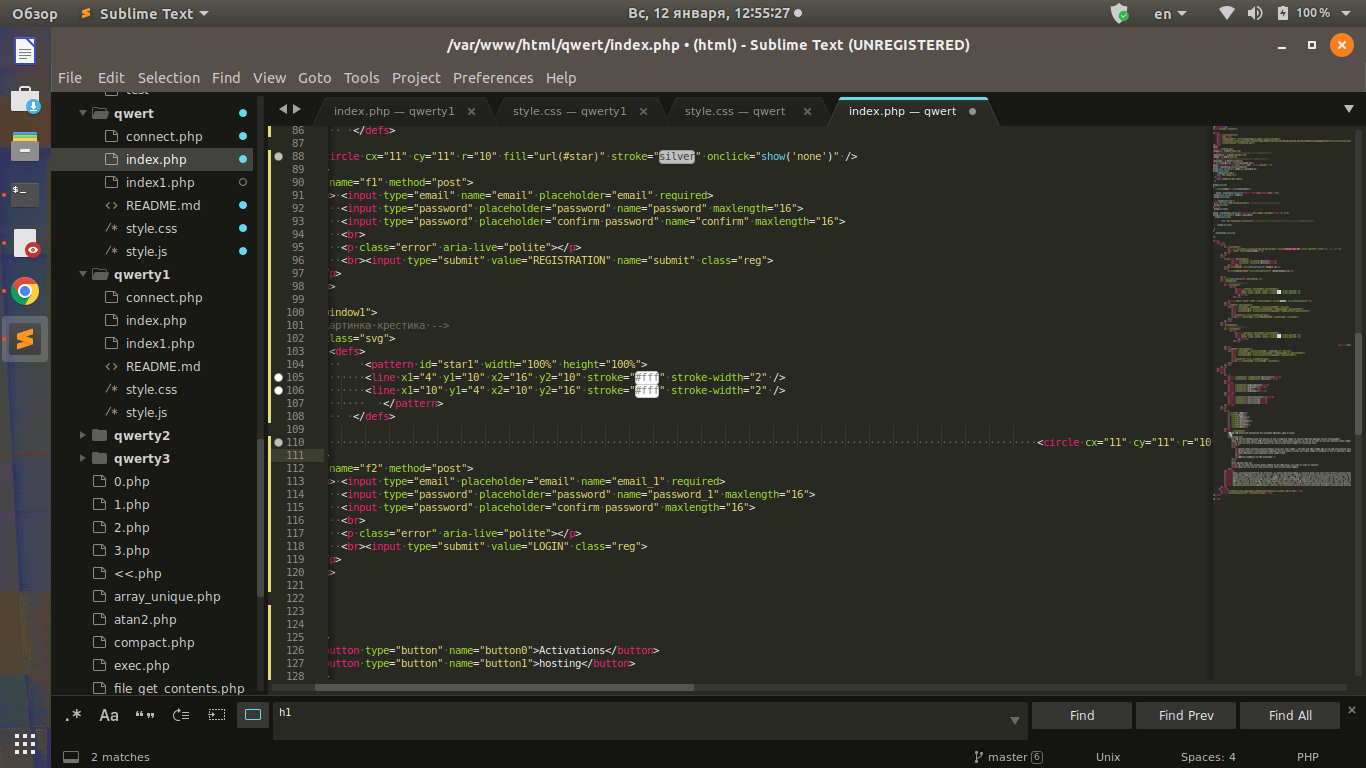This screenshot has width=1366, height=768.
Task: Click the Wi-Fi icon in system tray
Action: coord(1227,14)
